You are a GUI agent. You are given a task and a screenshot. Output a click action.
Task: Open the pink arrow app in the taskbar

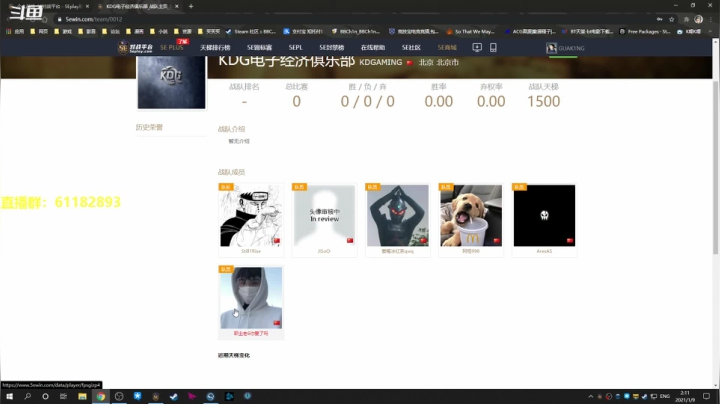(x=192, y=396)
